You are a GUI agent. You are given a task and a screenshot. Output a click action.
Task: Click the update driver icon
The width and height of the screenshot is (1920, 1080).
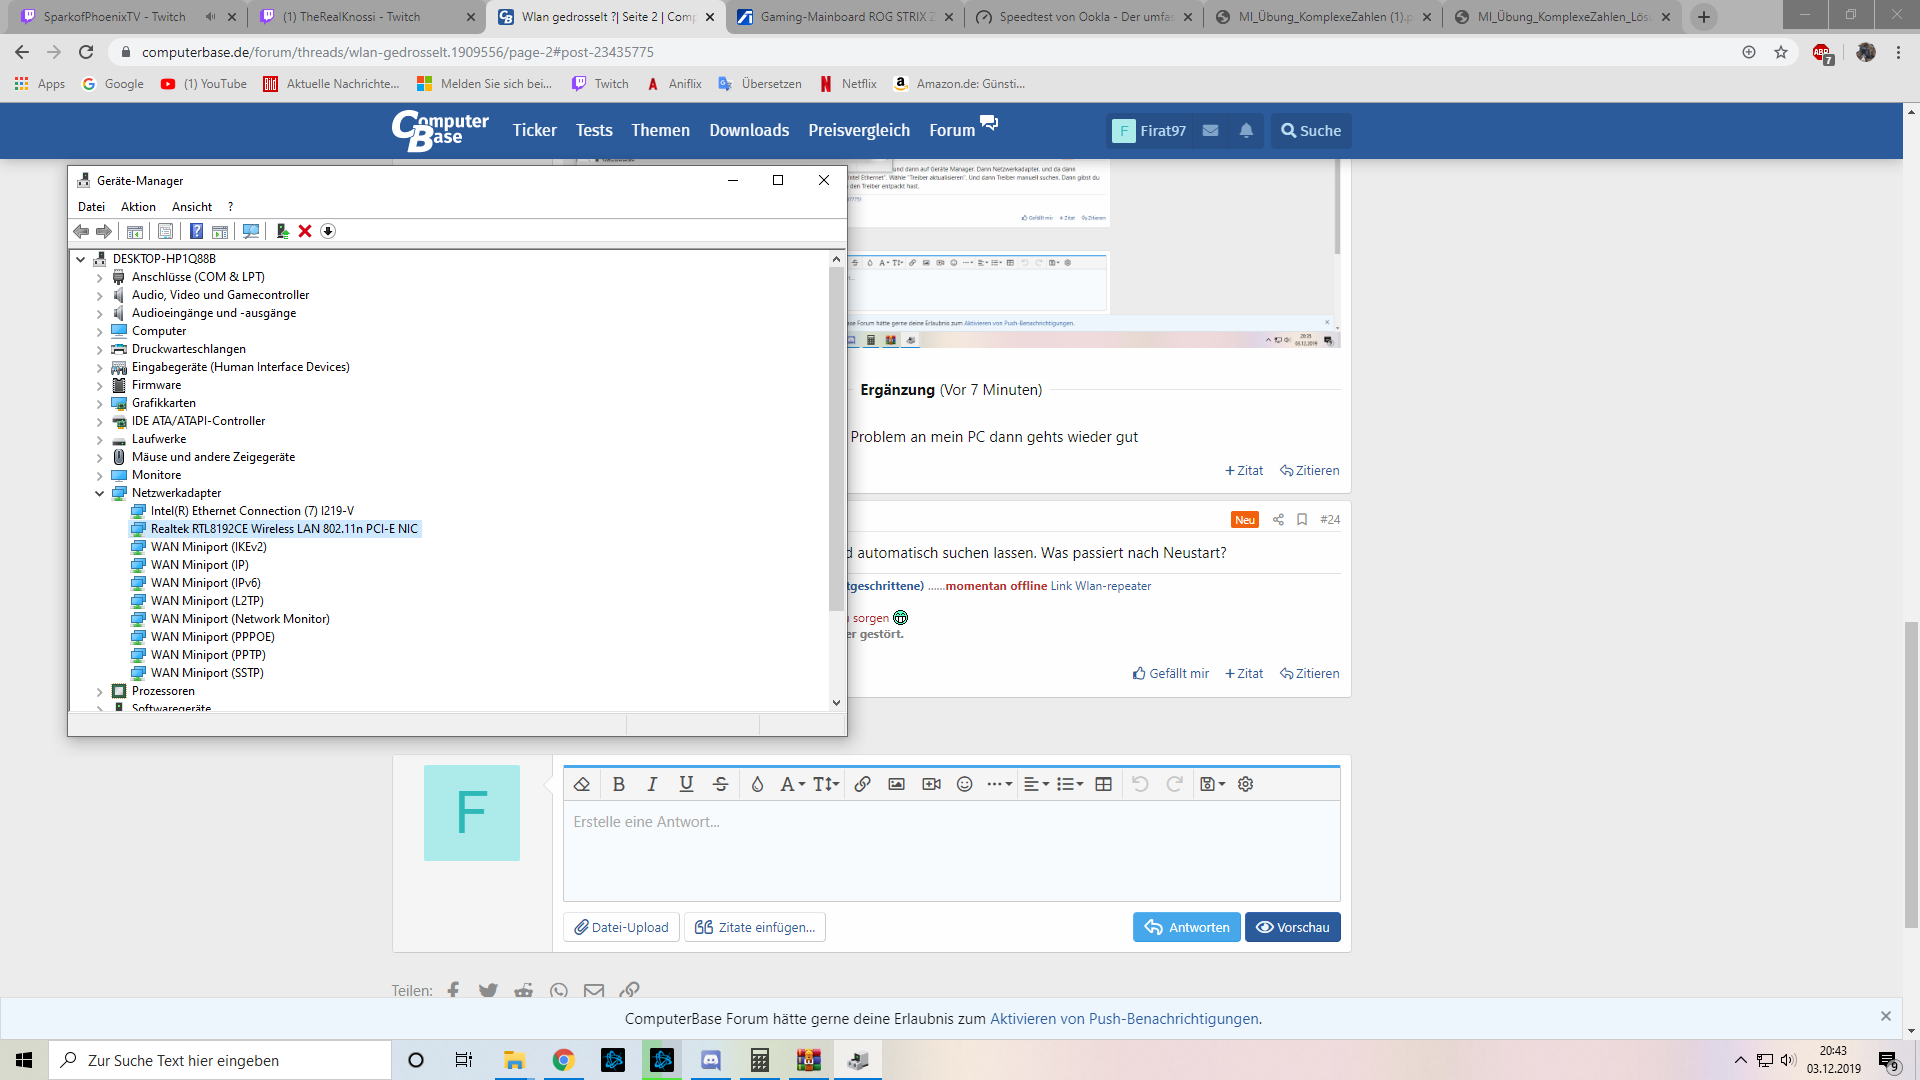[282, 231]
